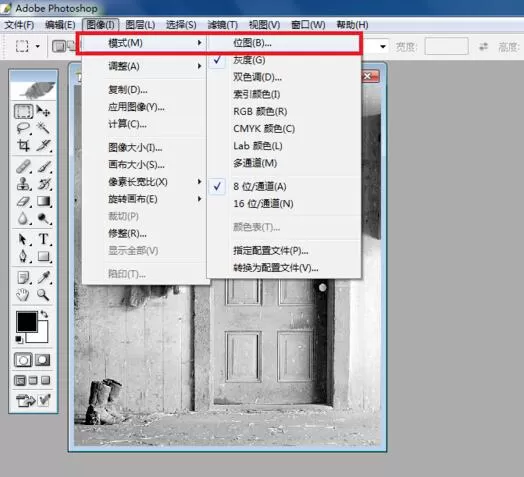Select the Slice tool
524x477 pixels.
(x=43, y=145)
